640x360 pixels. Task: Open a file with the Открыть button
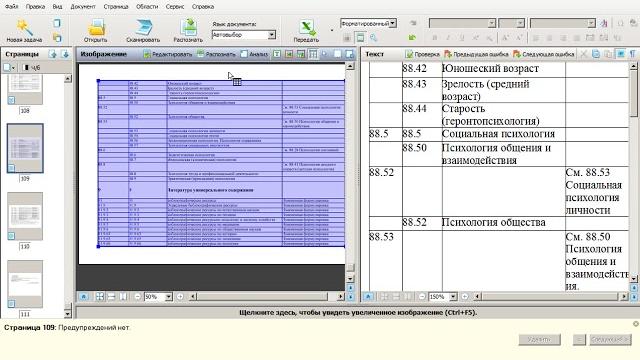coord(95,31)
